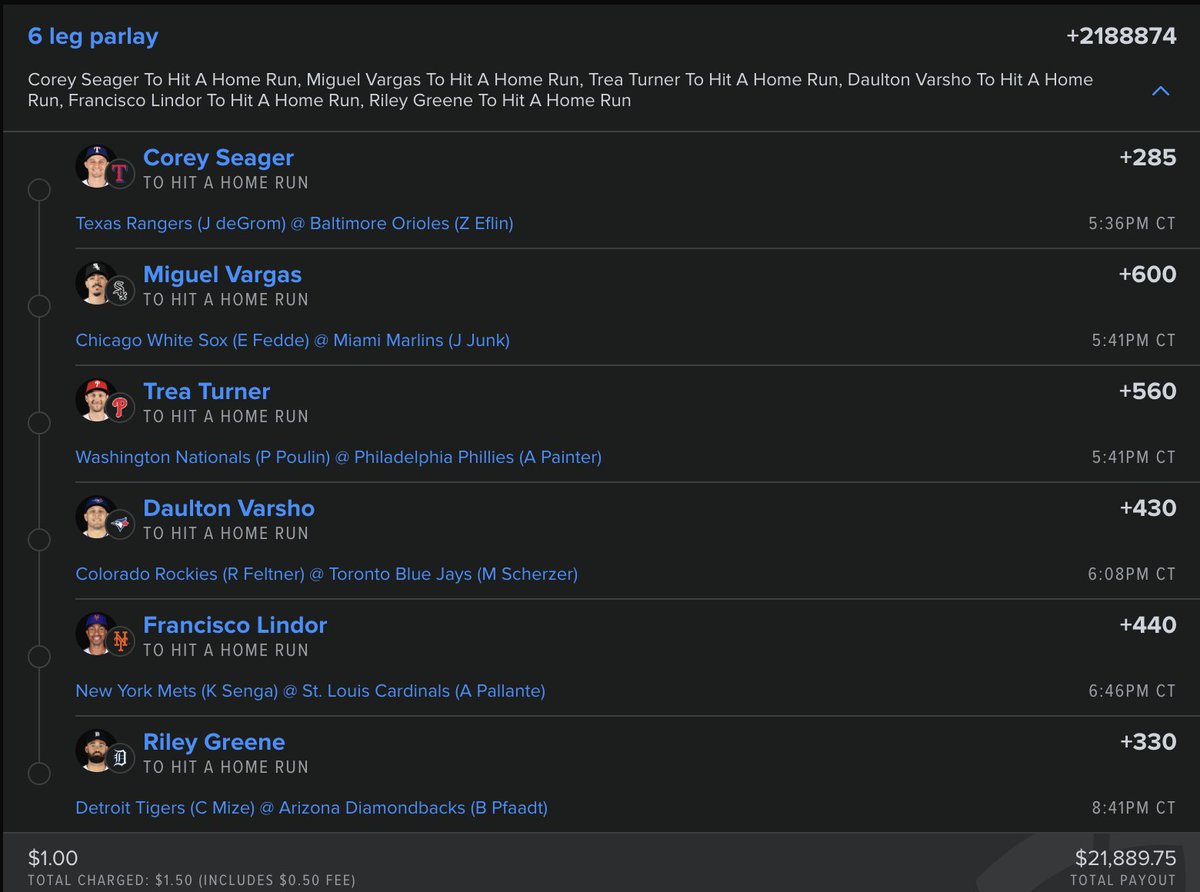Click the status circle for Riley Greene leg

tap(39, 774)
